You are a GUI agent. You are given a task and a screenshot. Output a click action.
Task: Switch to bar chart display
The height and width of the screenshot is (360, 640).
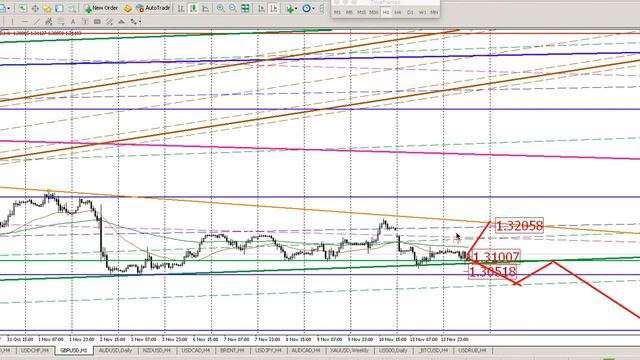(x=181, y=8)
